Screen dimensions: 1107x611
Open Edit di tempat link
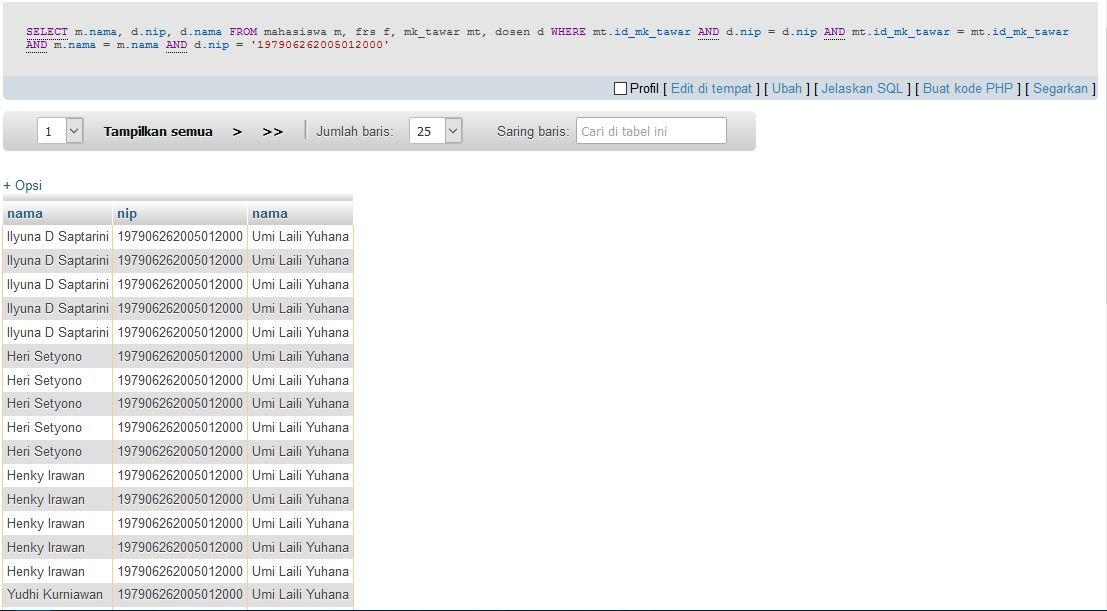click(711, 89)
